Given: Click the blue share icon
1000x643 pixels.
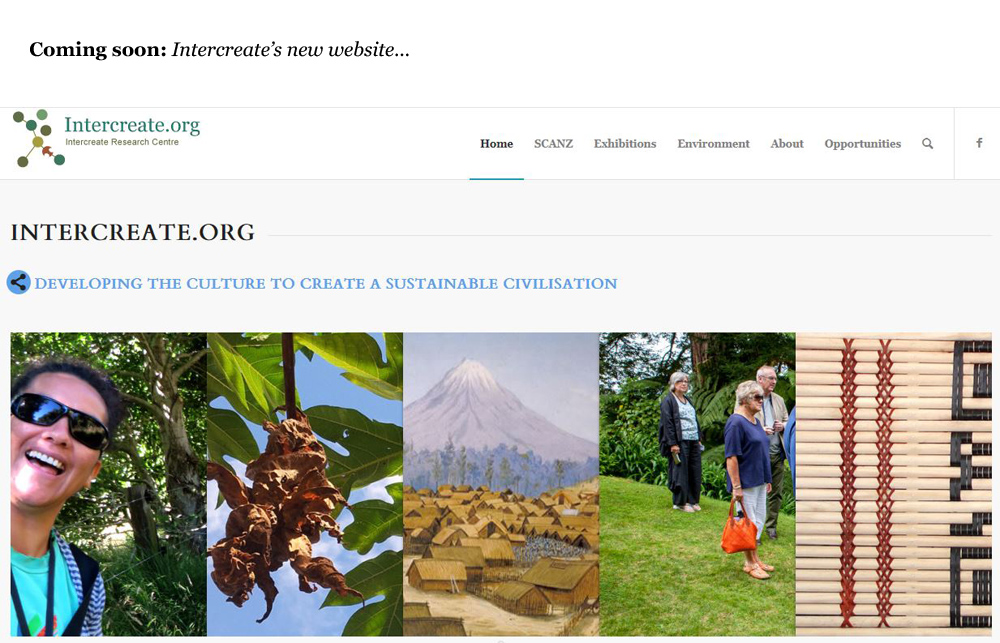Looking at the screenshot, I should [x=18, y=283].
